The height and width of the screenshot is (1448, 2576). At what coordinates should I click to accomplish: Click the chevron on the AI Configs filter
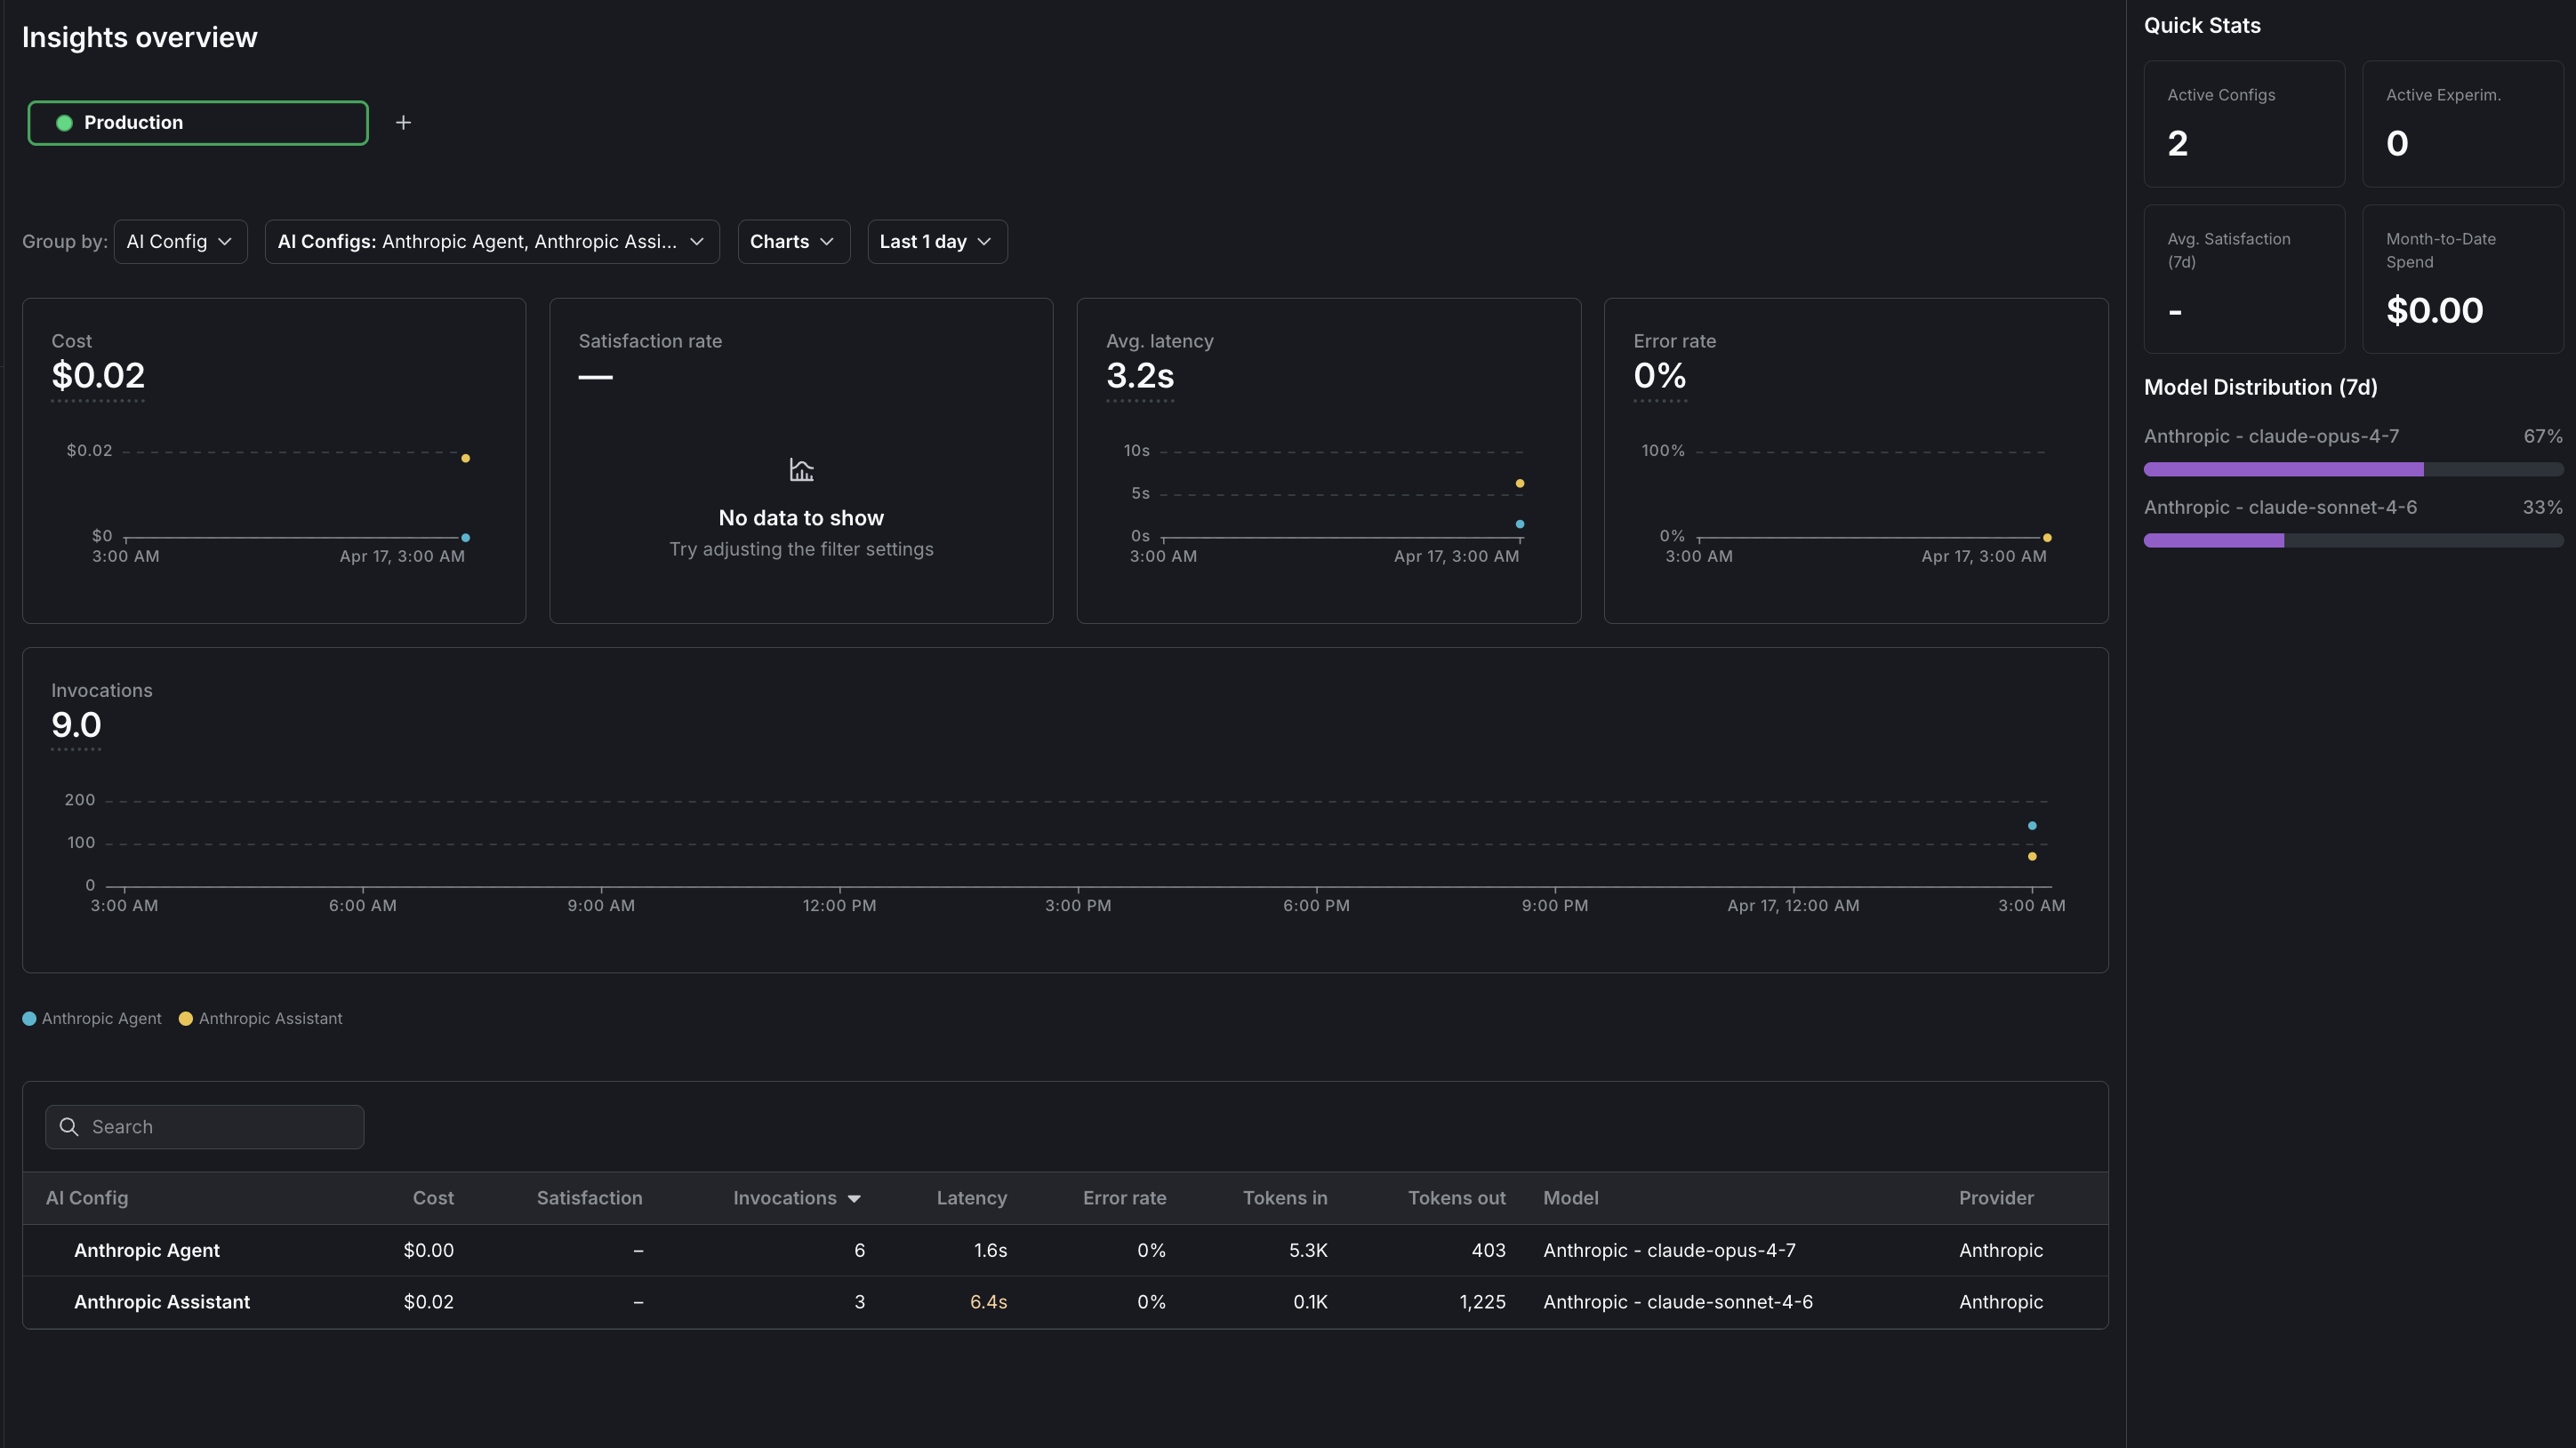tap(698, 241)
